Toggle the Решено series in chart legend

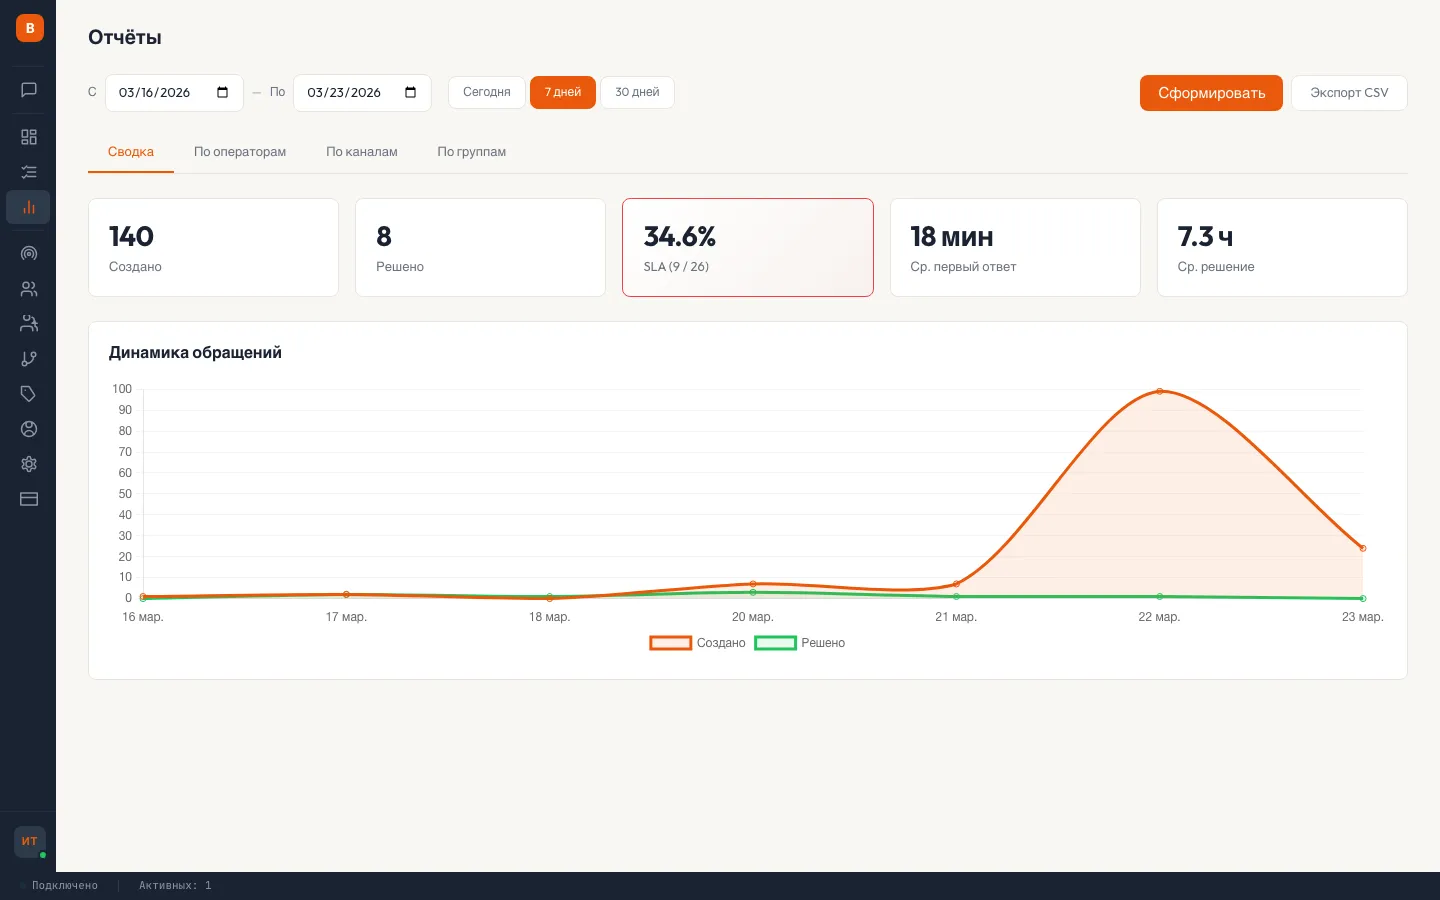pyautogui.click(x=800, y=643)
